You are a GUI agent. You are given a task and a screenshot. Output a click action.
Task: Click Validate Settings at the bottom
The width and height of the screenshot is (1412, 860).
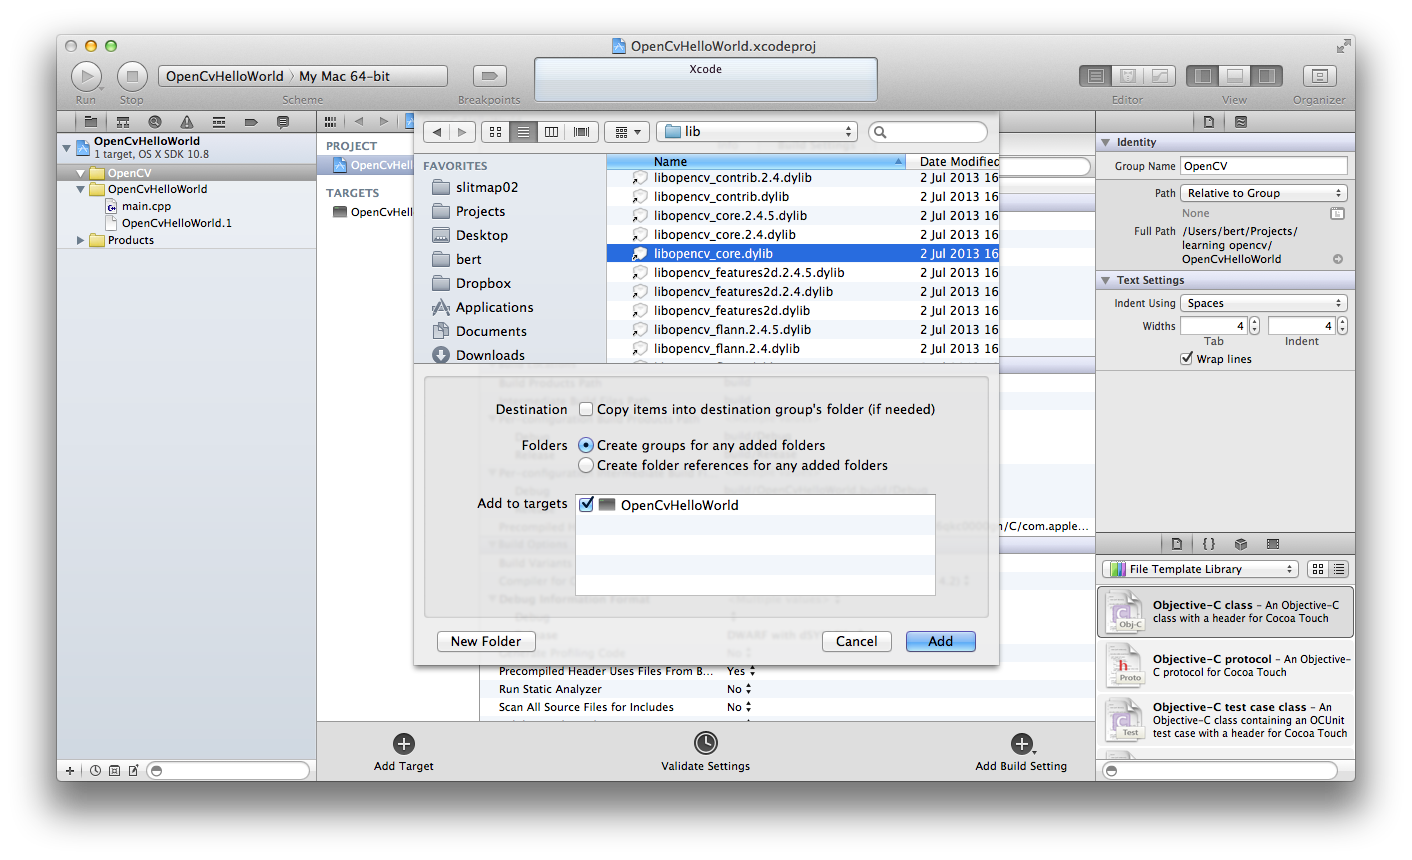tap(706, 753)
